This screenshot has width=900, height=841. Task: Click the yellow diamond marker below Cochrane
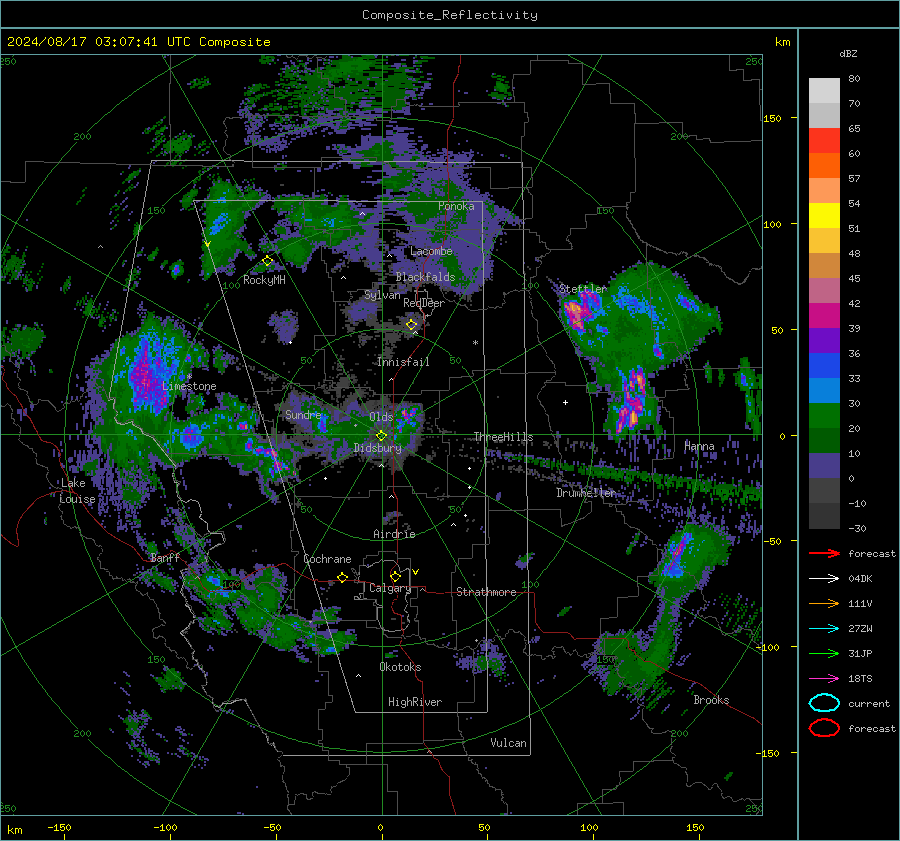click(x=342, y=577)
